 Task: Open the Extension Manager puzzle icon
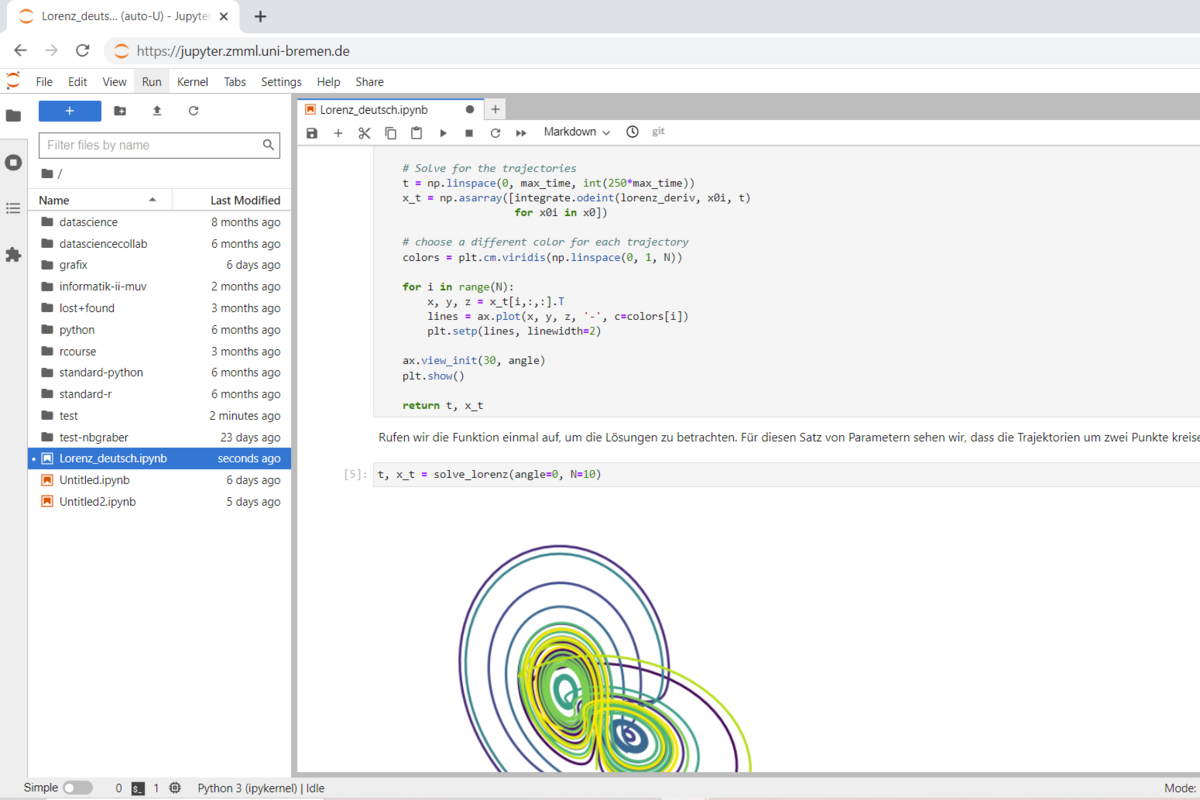pos(13,255)
